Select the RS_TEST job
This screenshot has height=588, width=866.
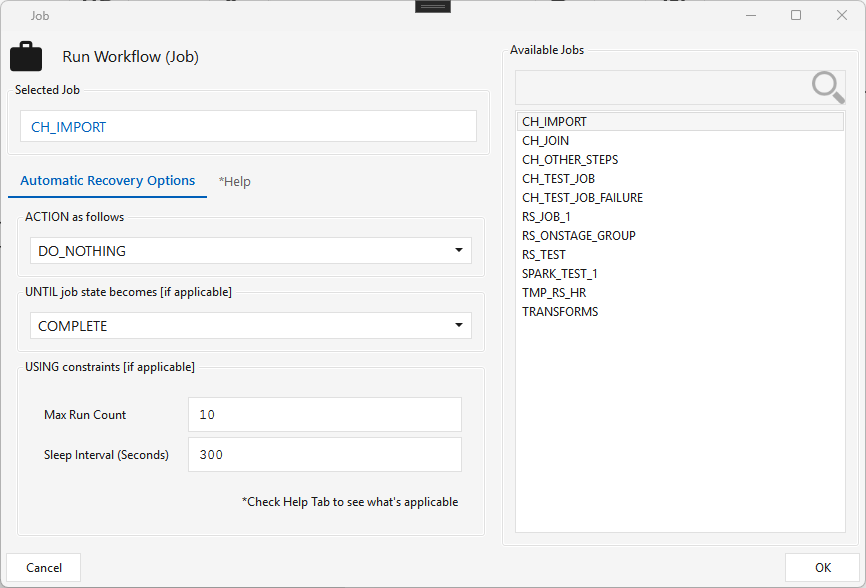(x=680, y=255)
